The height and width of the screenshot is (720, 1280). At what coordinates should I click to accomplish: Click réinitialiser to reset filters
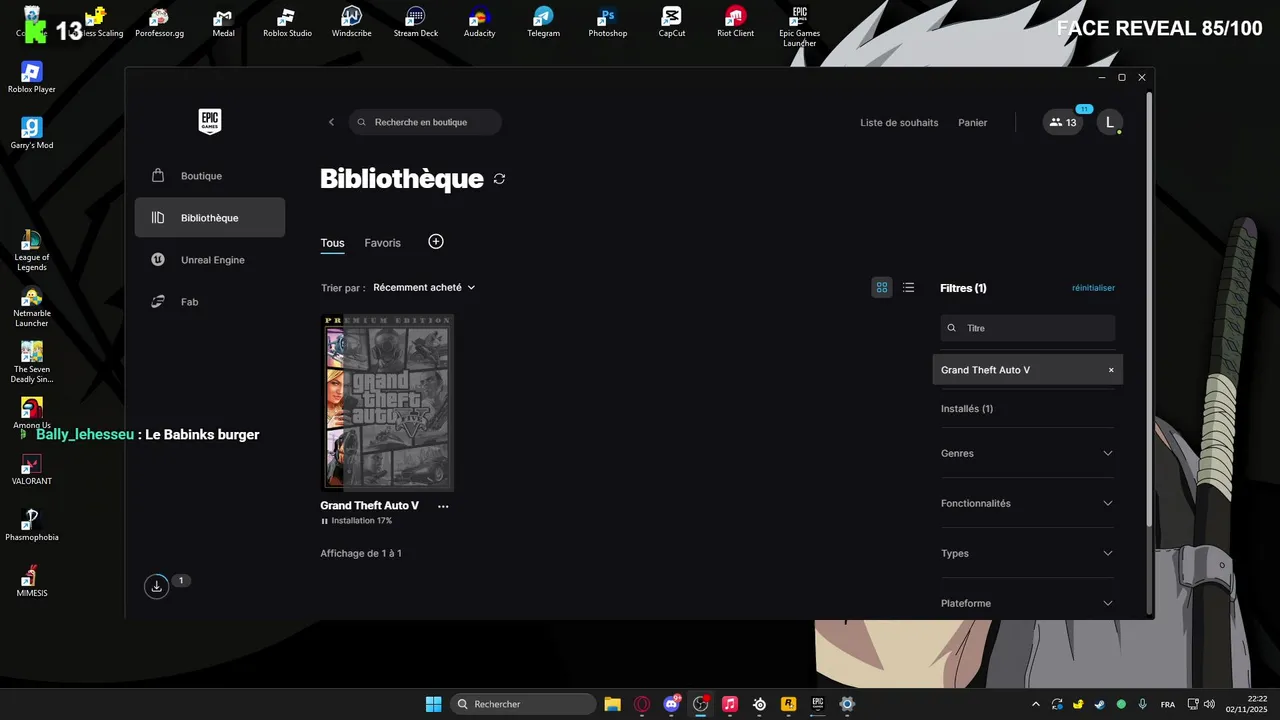point(1093,288)
